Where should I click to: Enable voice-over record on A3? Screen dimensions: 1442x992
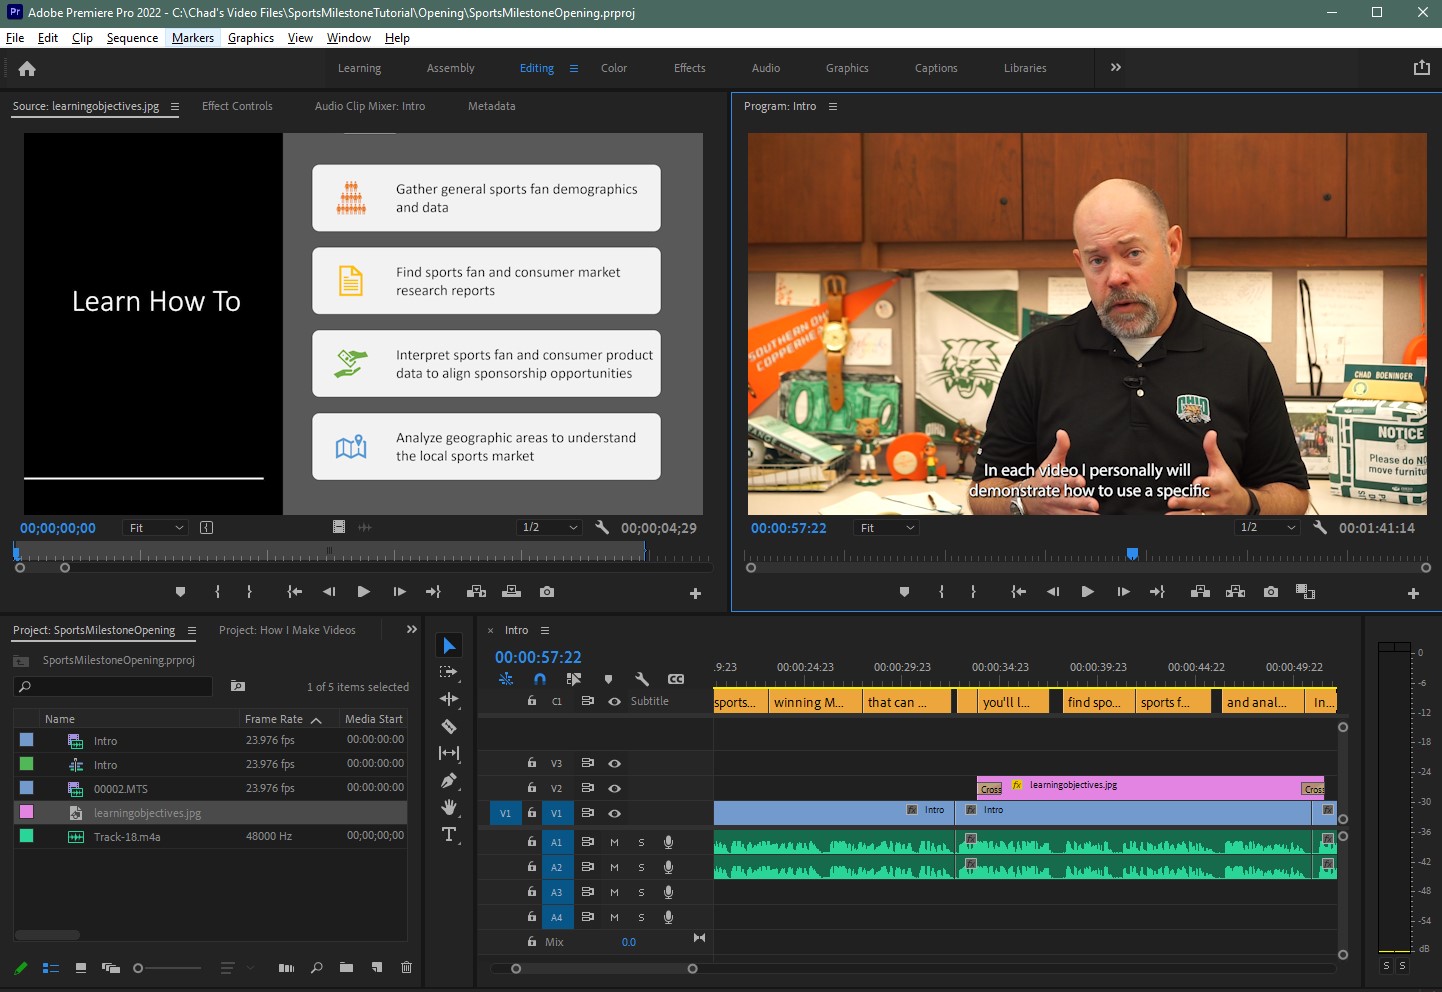click(x=668, y=892)
